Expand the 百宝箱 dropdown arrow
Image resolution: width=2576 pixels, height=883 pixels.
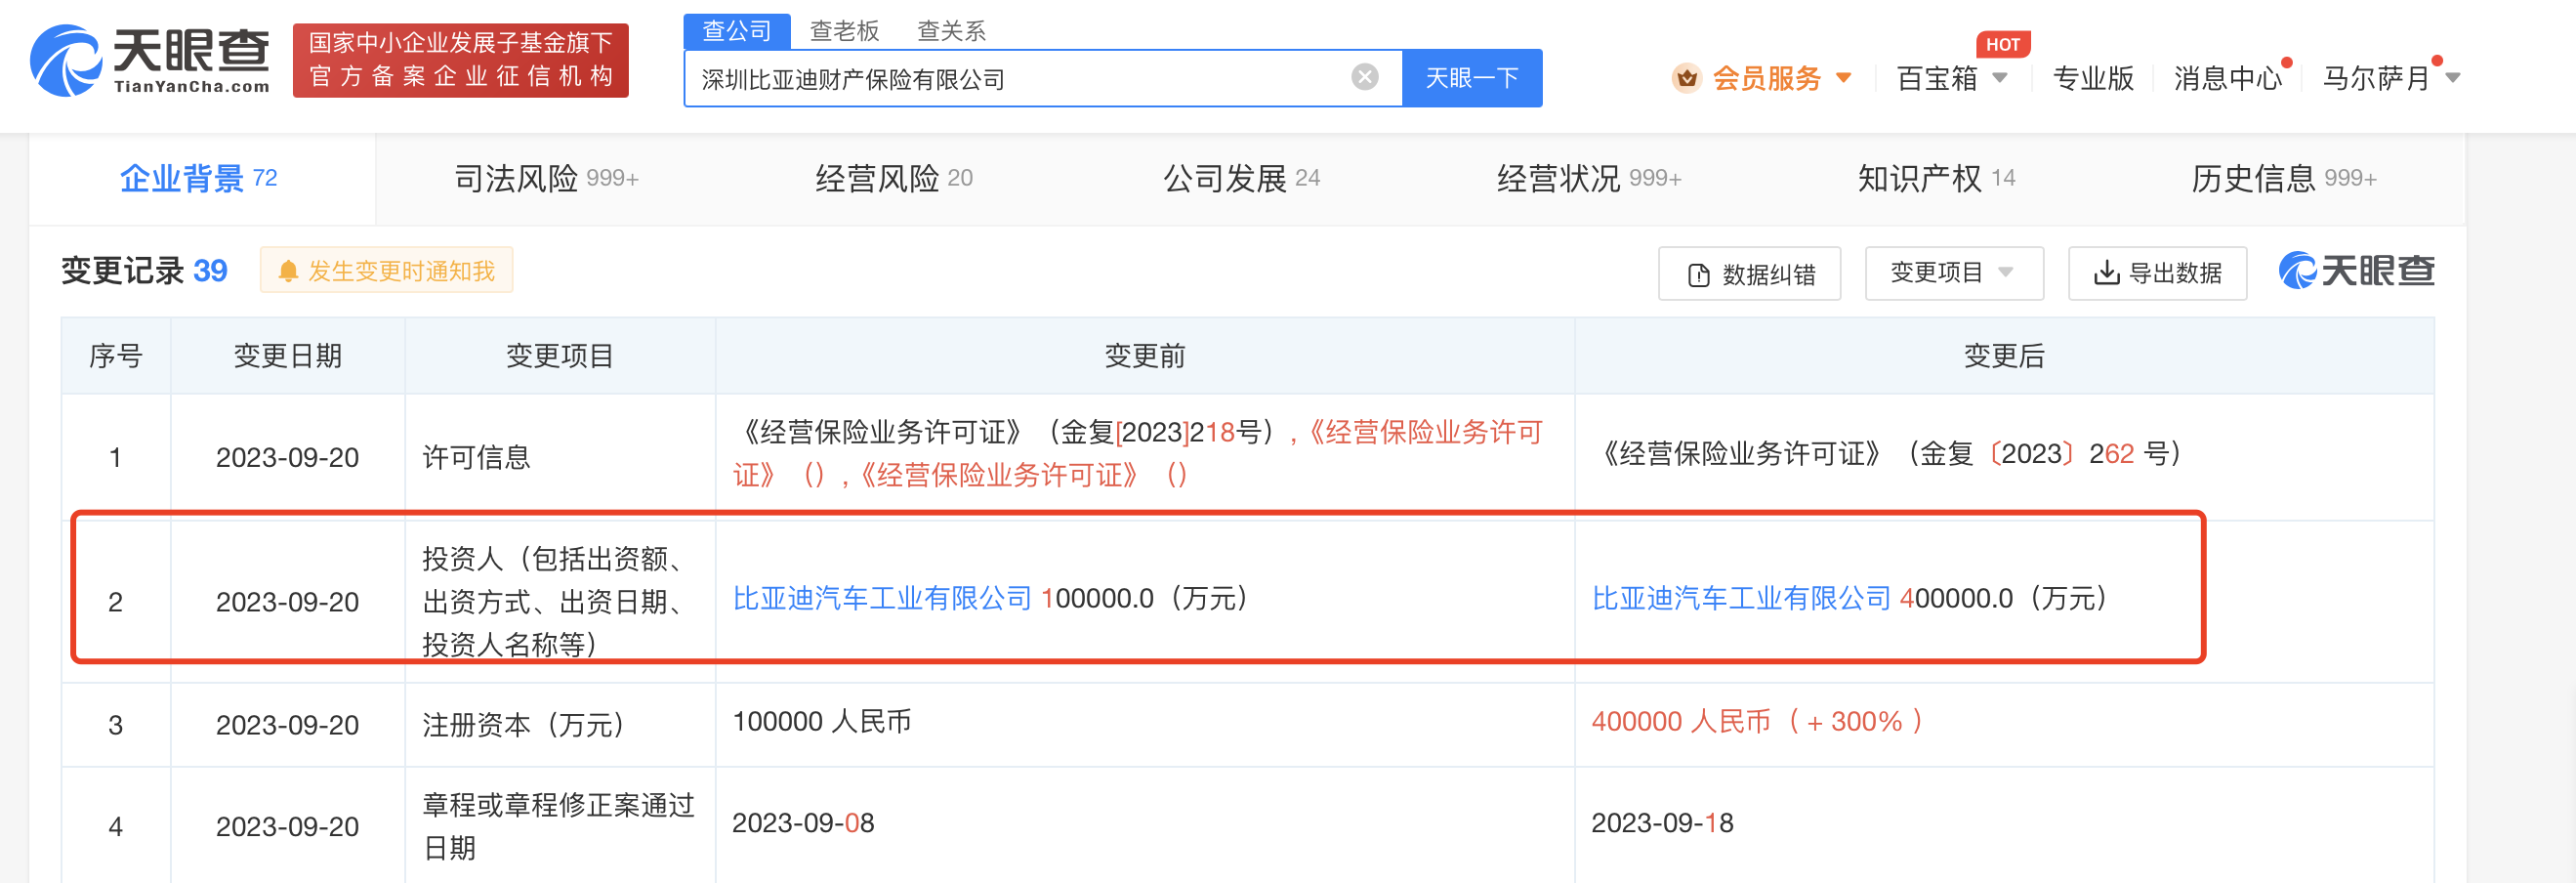(x=2000, y=78)
